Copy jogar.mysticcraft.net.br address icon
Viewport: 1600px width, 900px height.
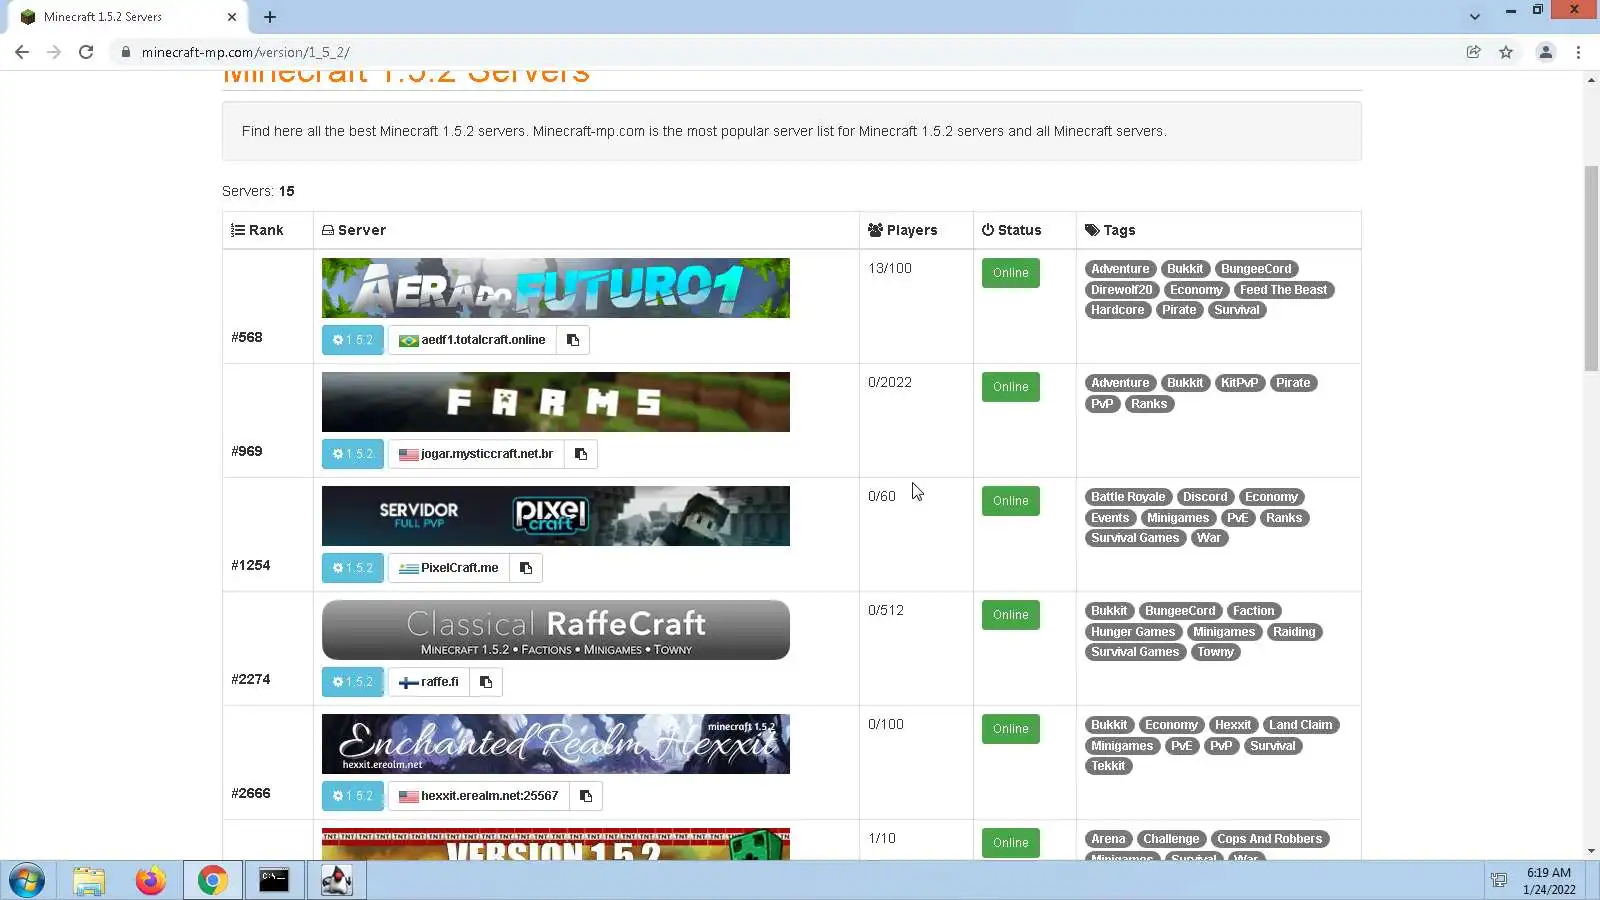point(581,454)
